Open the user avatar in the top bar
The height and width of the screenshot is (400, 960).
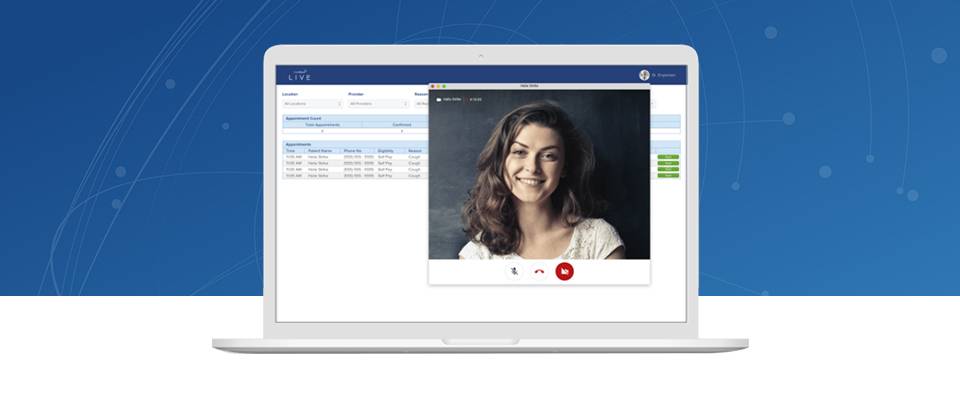coord(644,75)
